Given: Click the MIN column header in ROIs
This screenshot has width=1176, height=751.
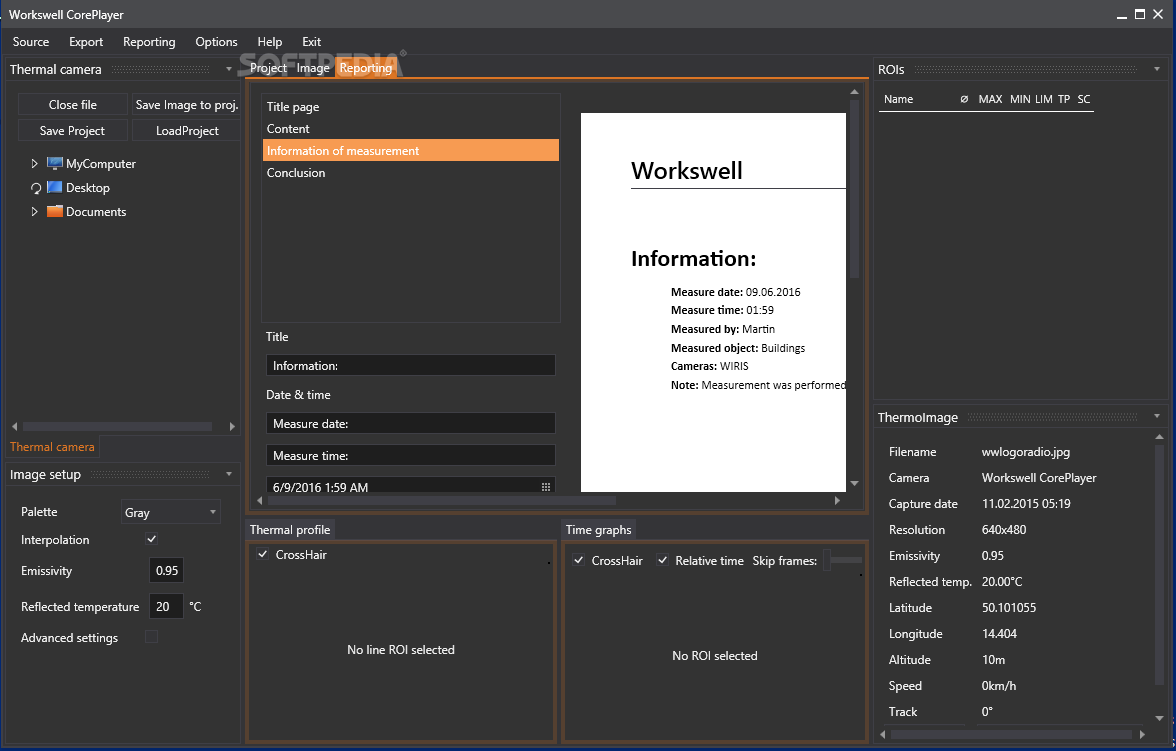Looking at the screenshot, I should (1019, 99).
